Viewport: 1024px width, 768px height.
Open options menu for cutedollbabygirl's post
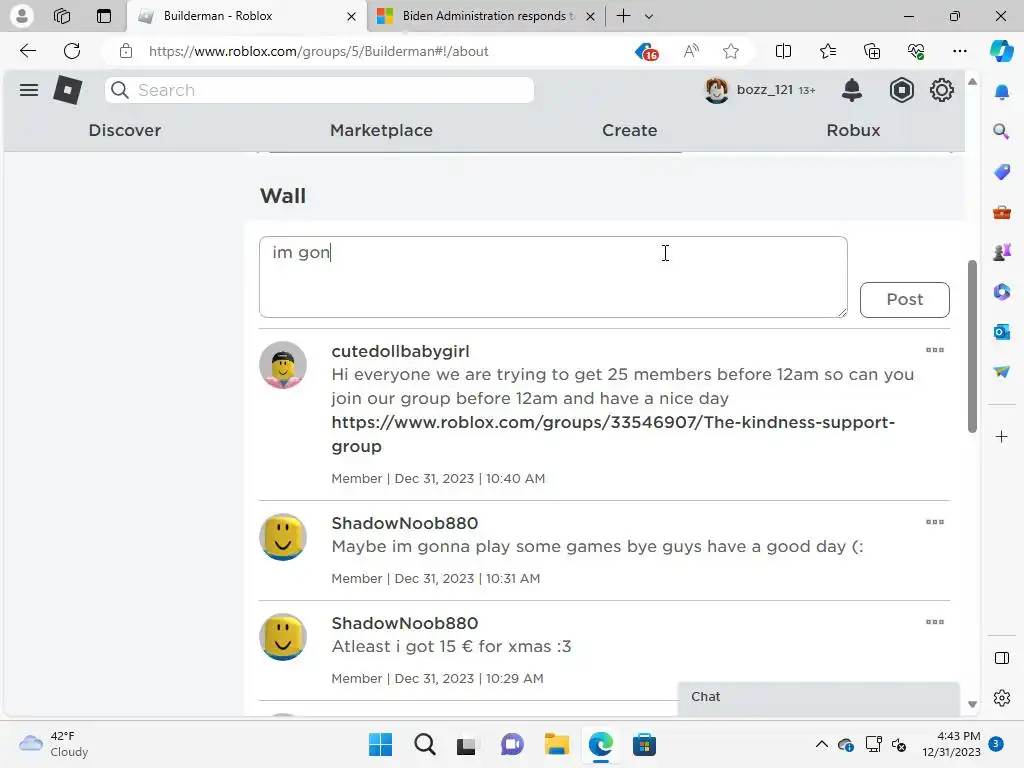tap(935, 350)
